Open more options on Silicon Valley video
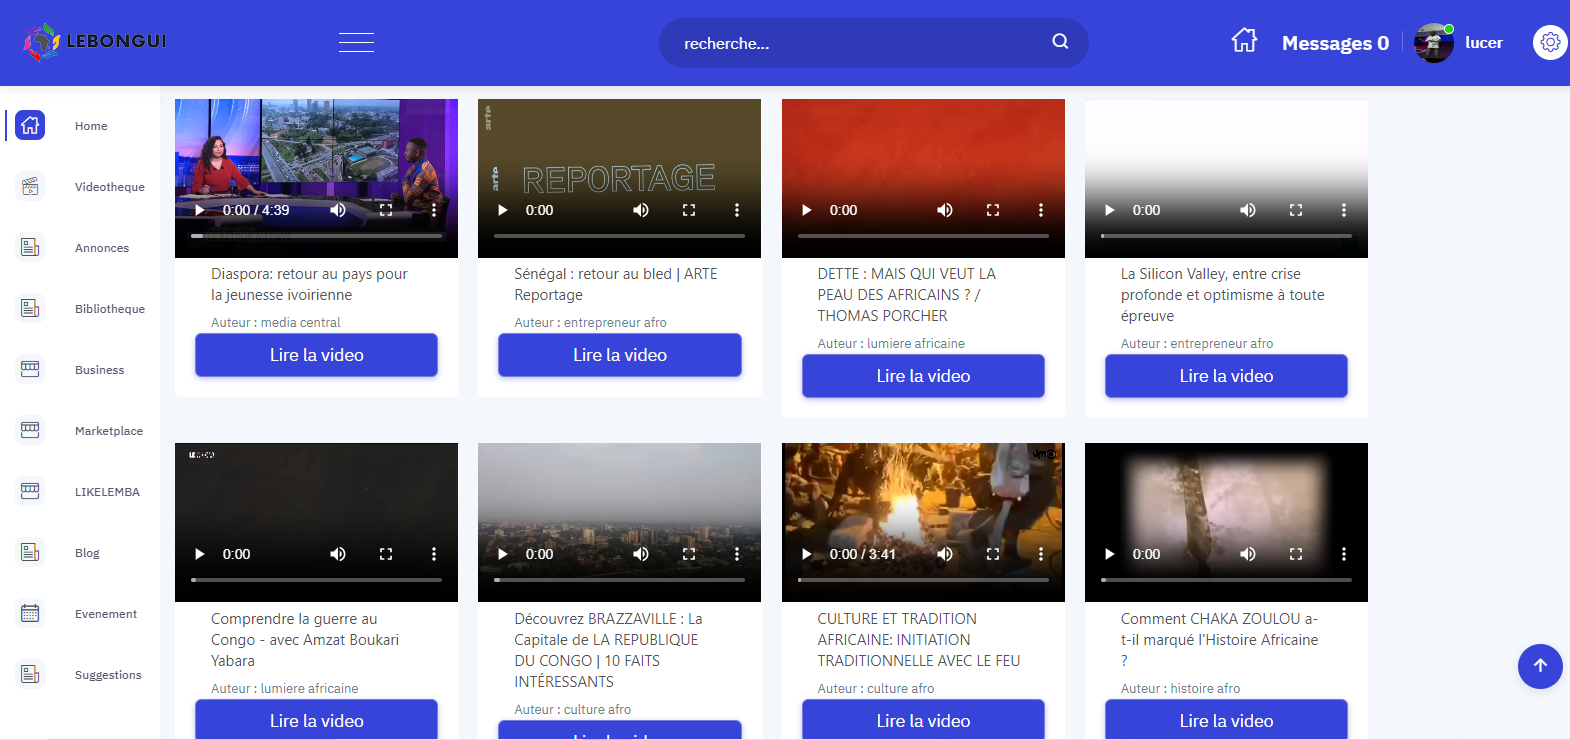The height and width of the screenshot is (740, 1570). [x=1343, y=210]
